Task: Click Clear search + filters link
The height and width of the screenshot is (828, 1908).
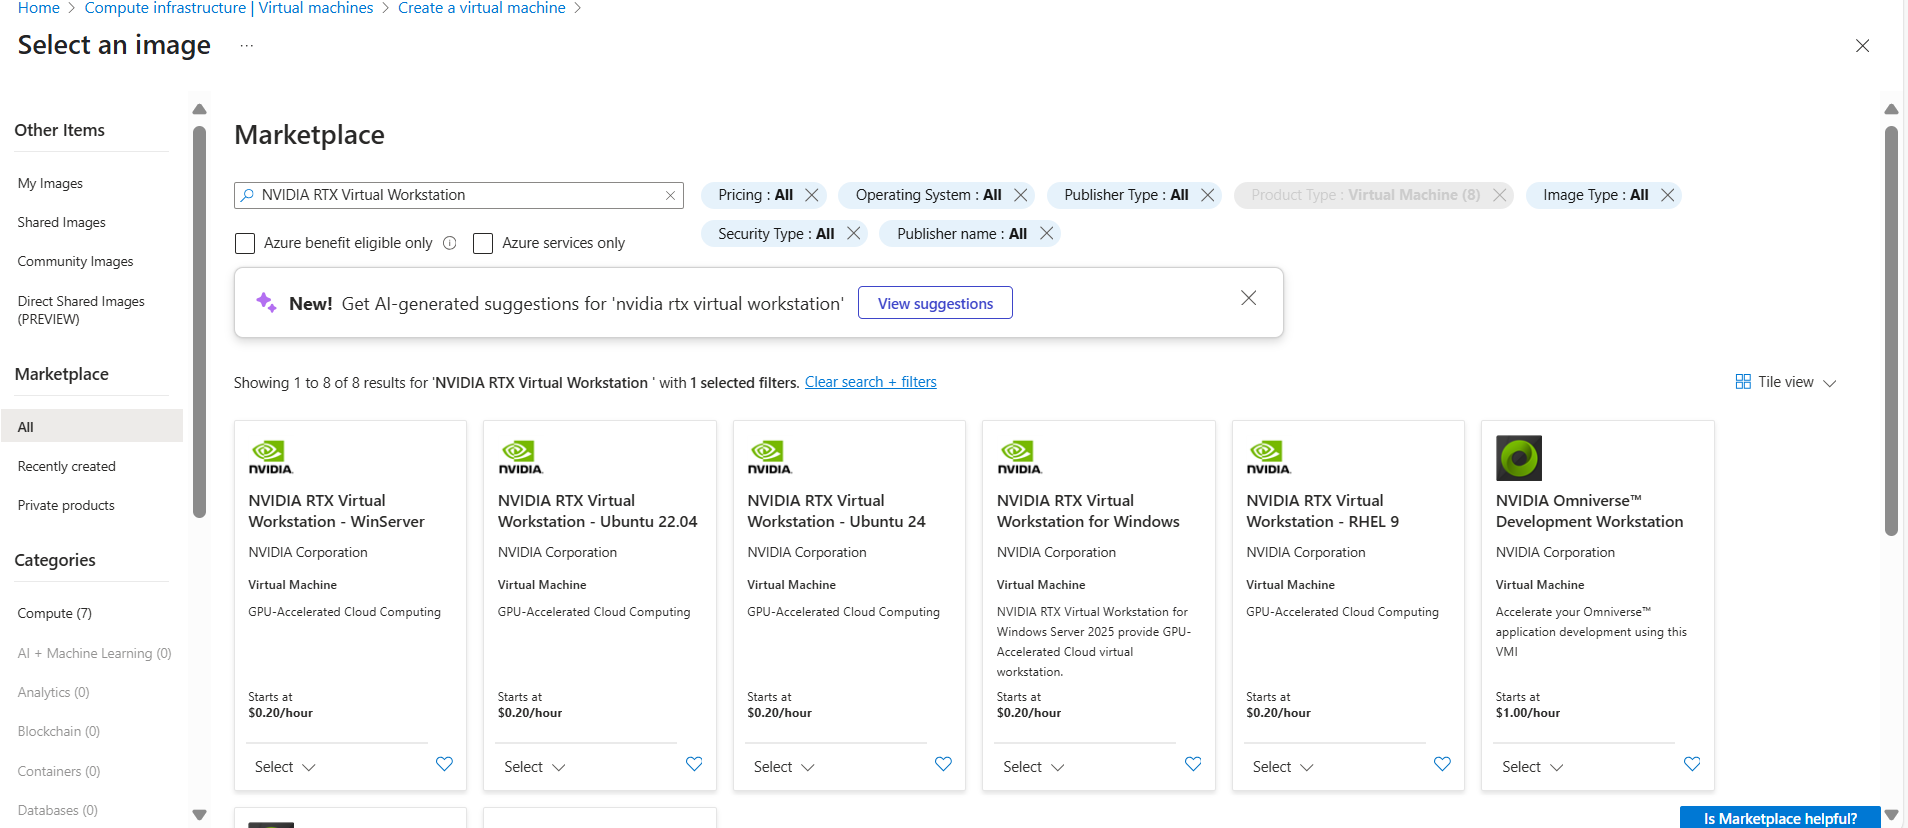Action: [x=871, y=382]
